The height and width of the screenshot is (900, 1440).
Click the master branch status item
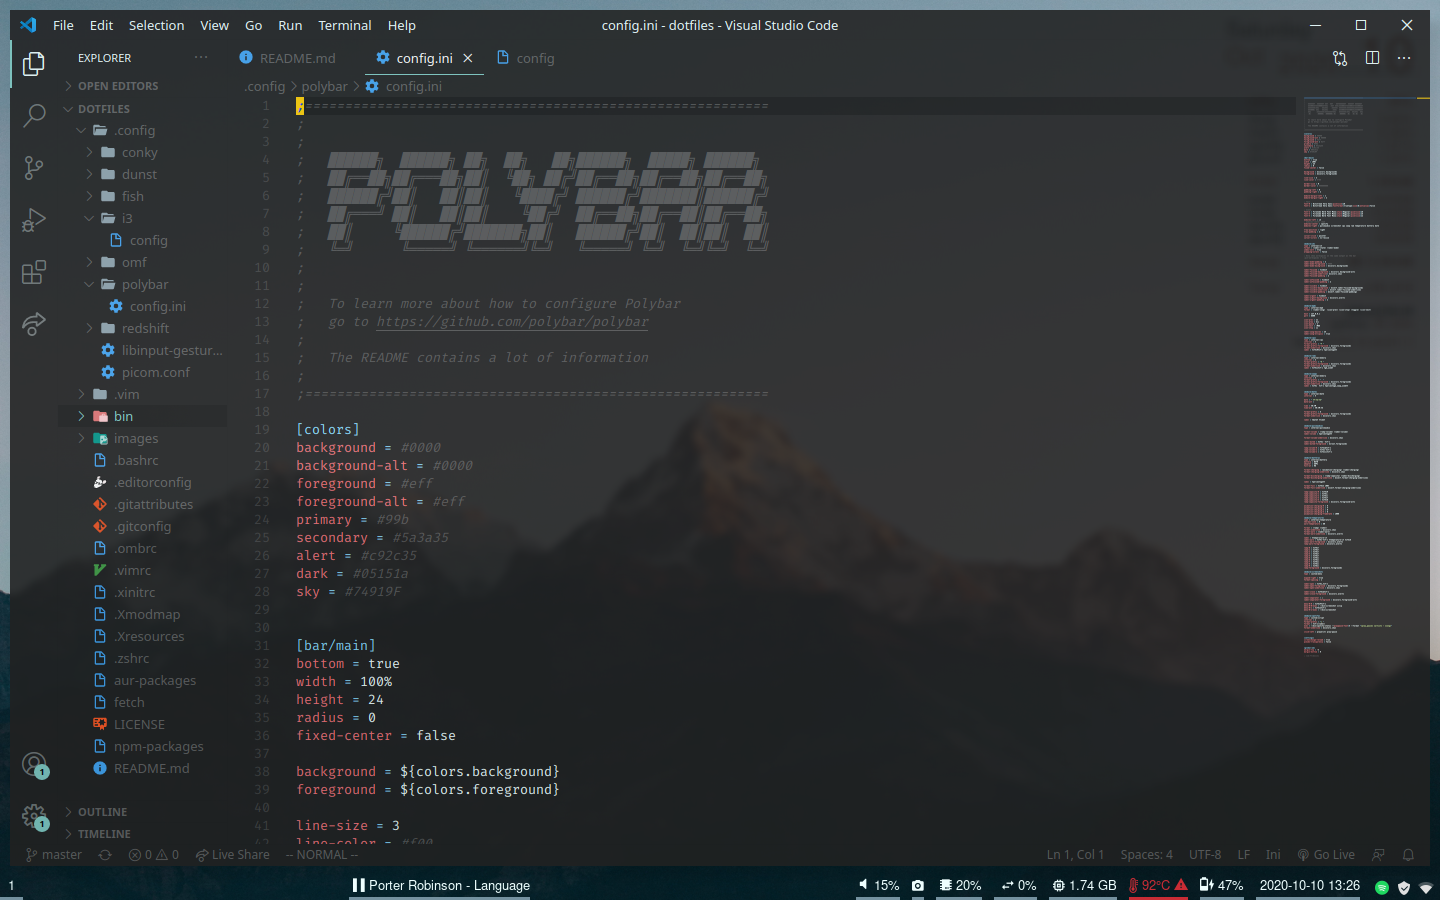click(54, 855)
